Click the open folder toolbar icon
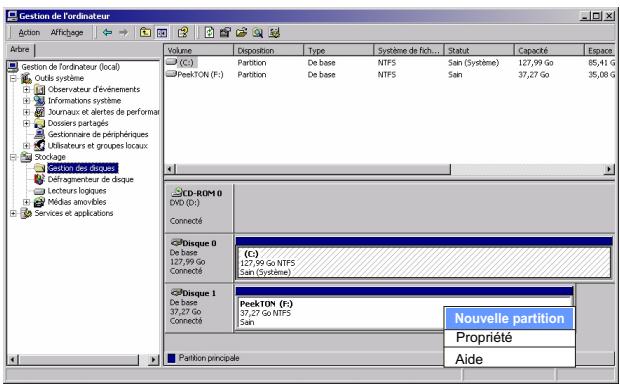The image size is (620, 385). click(x=241, y=32)
